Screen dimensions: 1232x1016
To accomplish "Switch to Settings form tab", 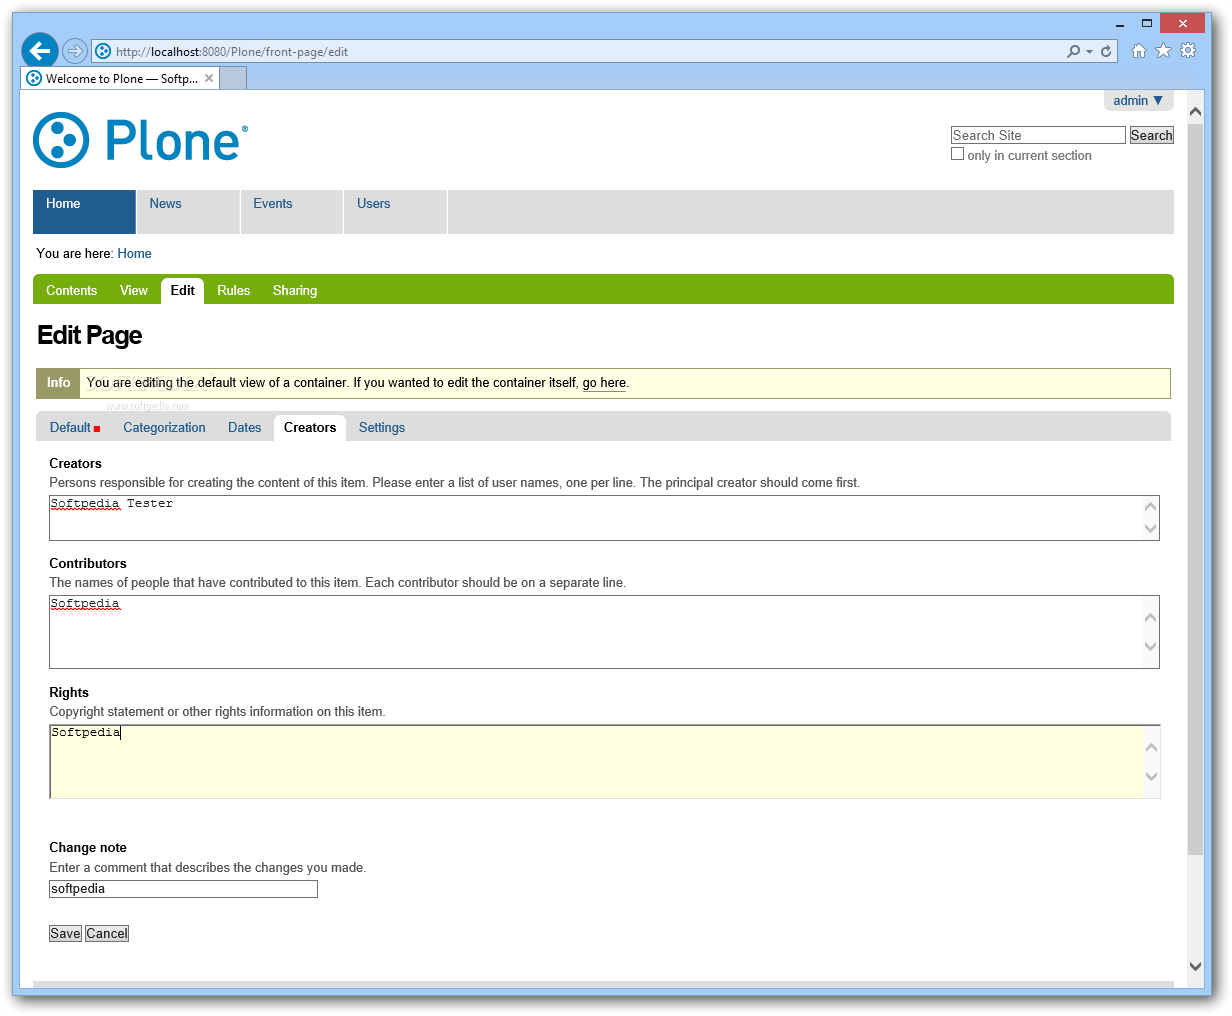I will (382, 427).
